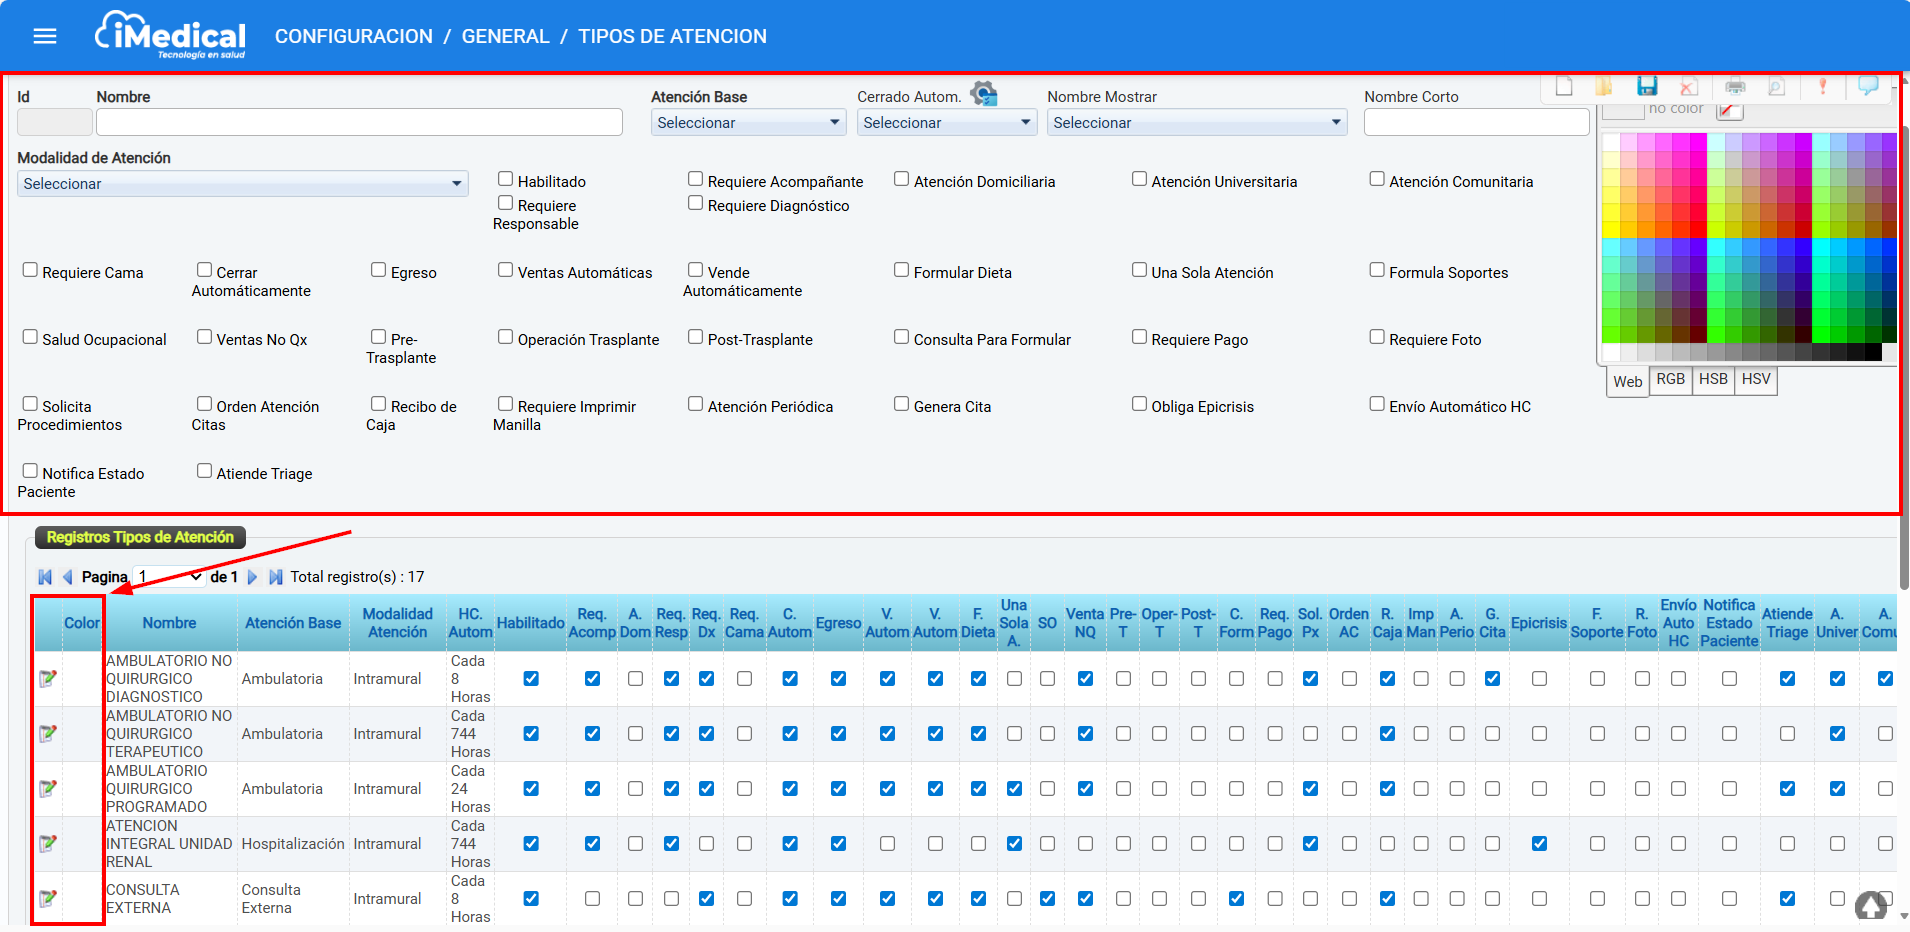1910x932 pixels.
Task: Open the Atención Base dropdown
Action: coord(747,123)
